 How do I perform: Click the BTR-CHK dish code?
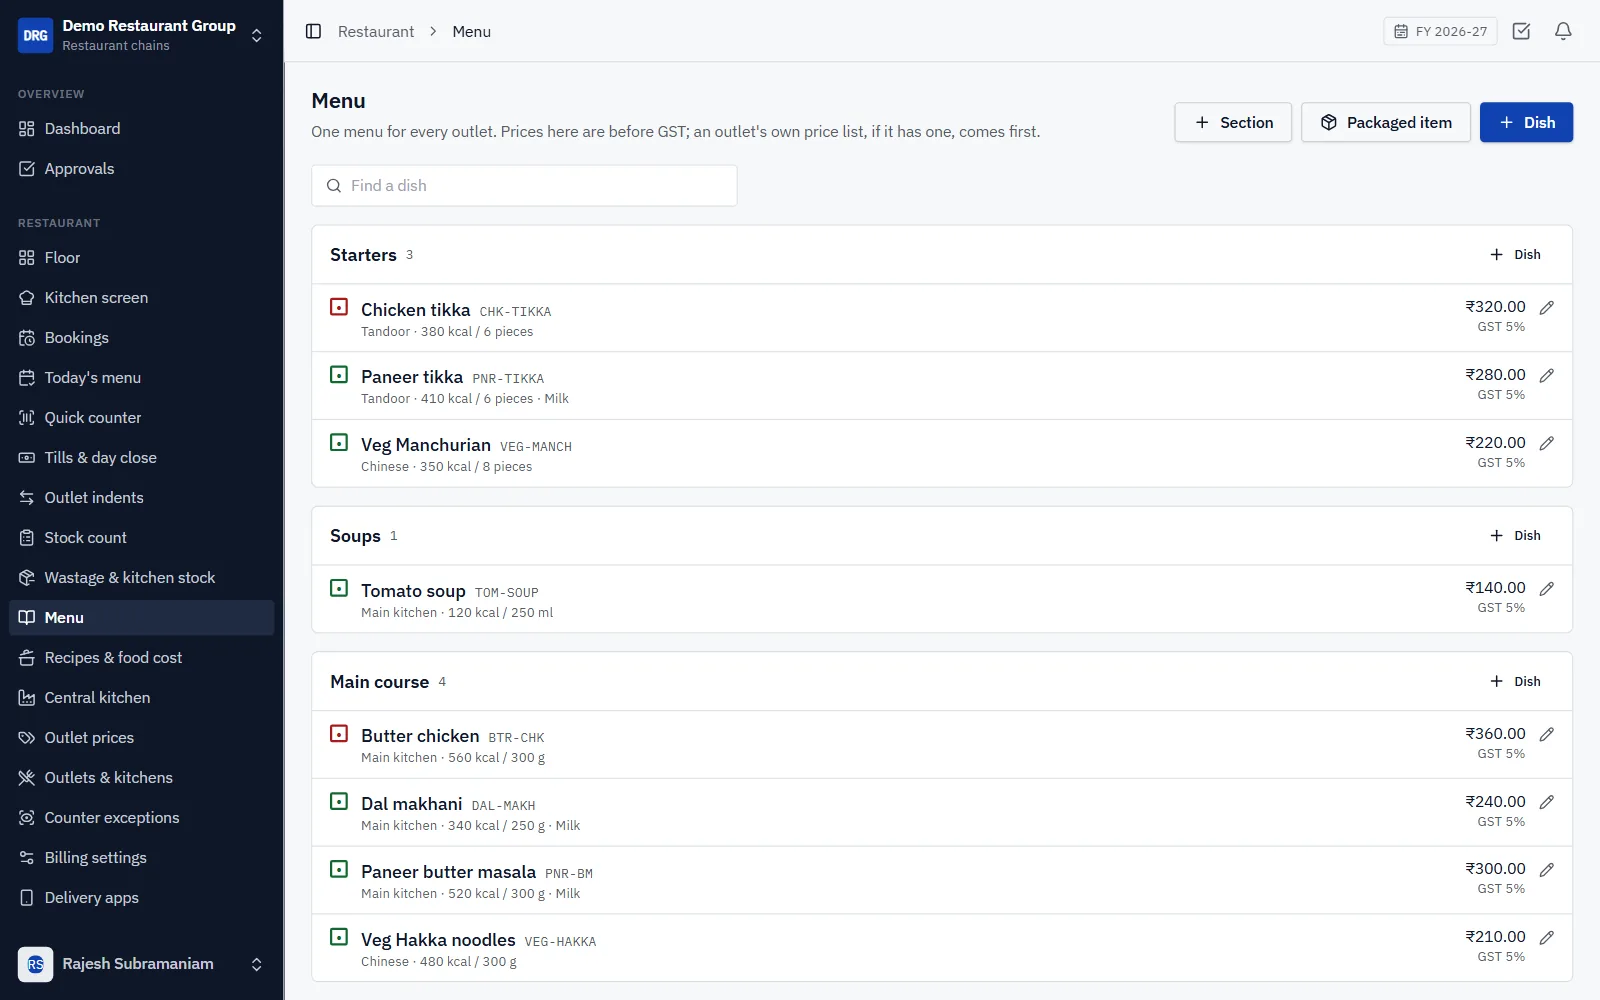(516, 738)
